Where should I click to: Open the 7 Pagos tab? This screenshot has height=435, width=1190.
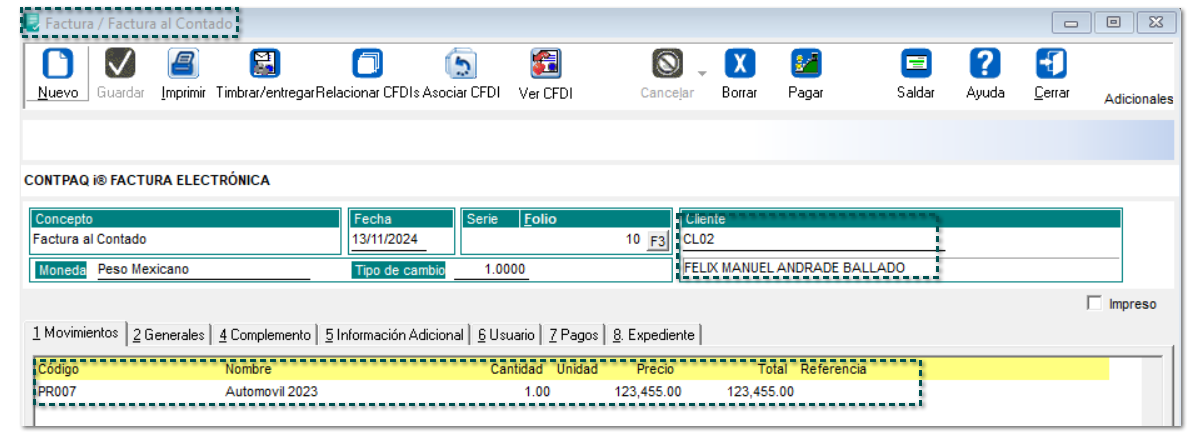click(574, 334)
